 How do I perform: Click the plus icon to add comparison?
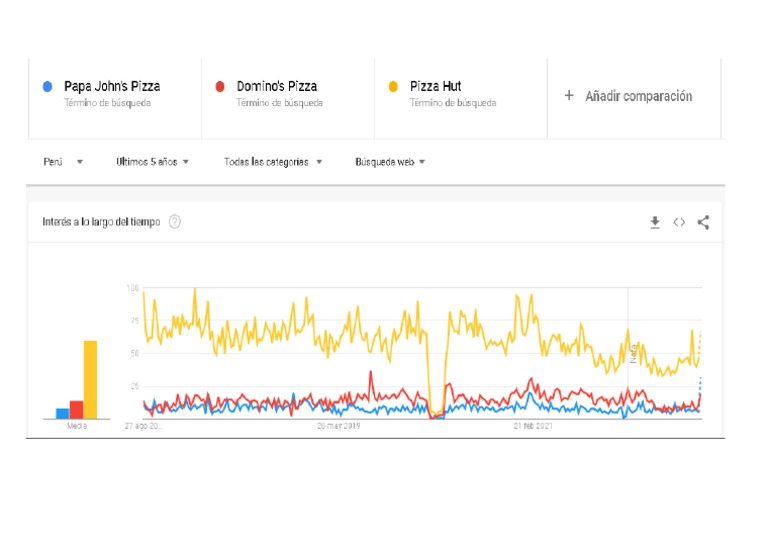569,96
